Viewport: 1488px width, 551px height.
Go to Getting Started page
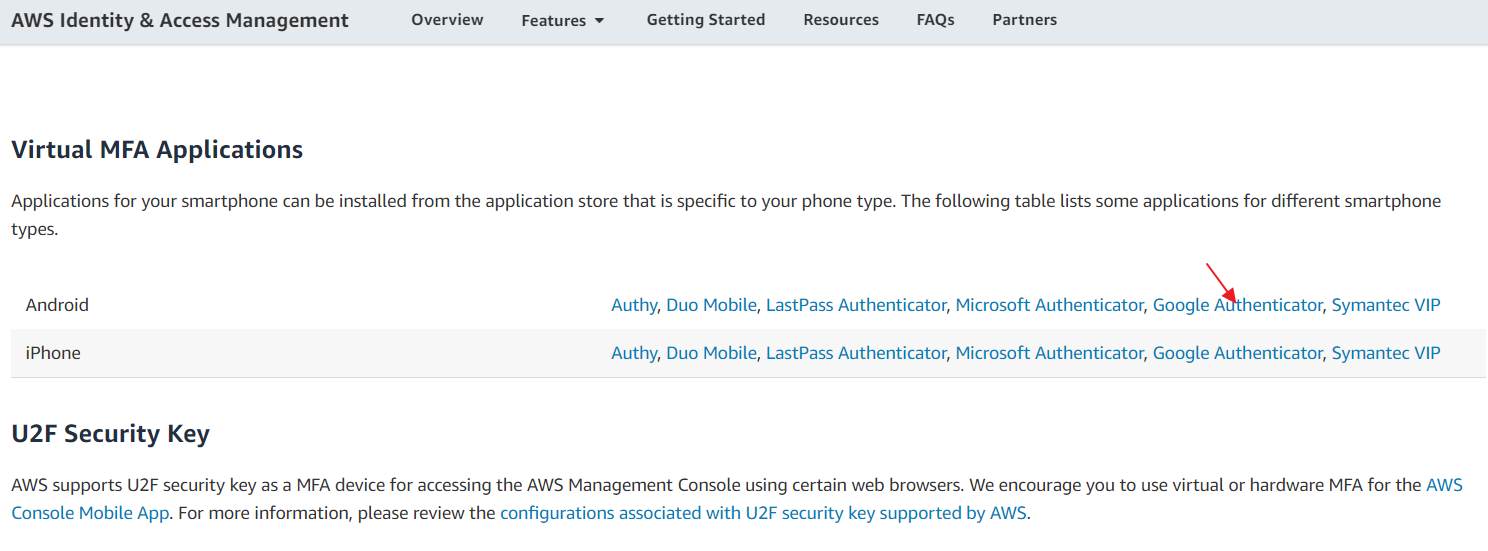(x=705, y=20)
